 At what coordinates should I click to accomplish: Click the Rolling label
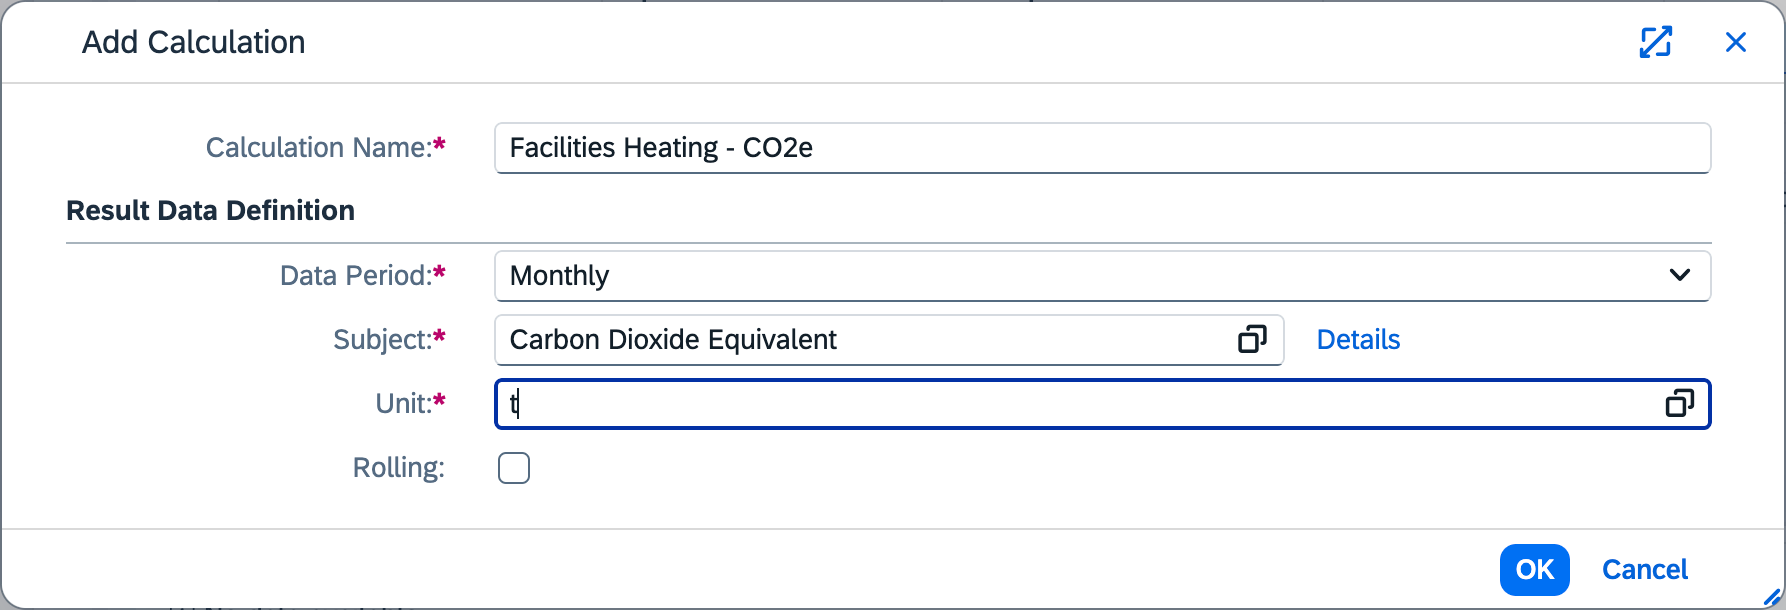point(398,468)
